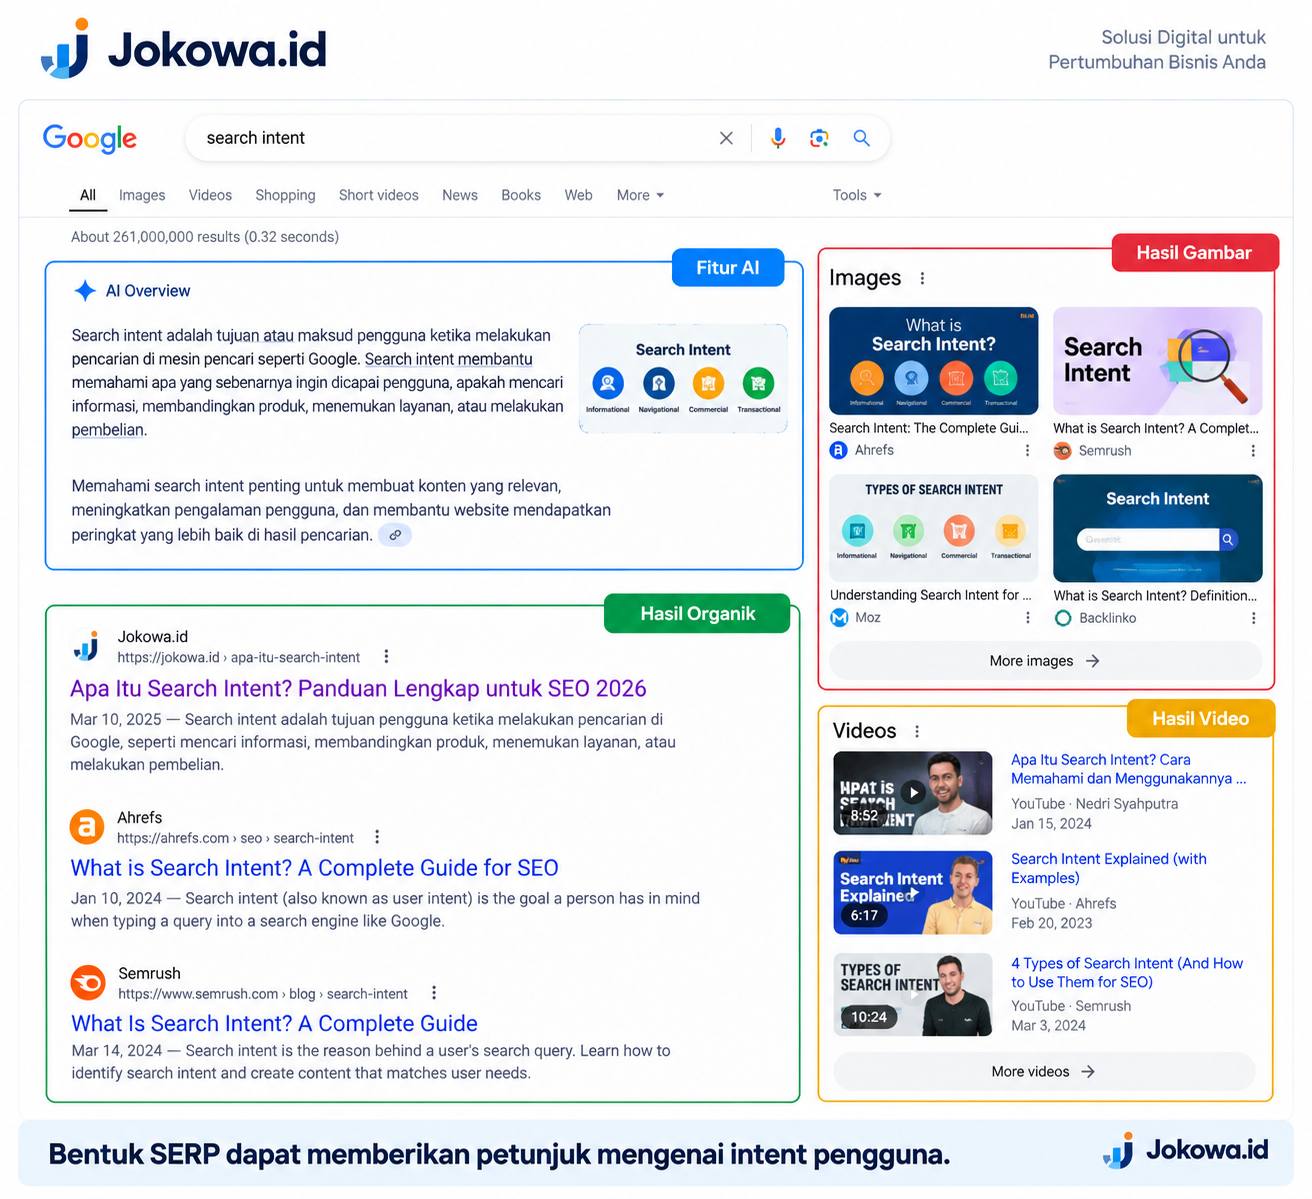Expand the More dropdown in search tabs
Viewport: 1312px width, 1199px height.
[640, 195]
